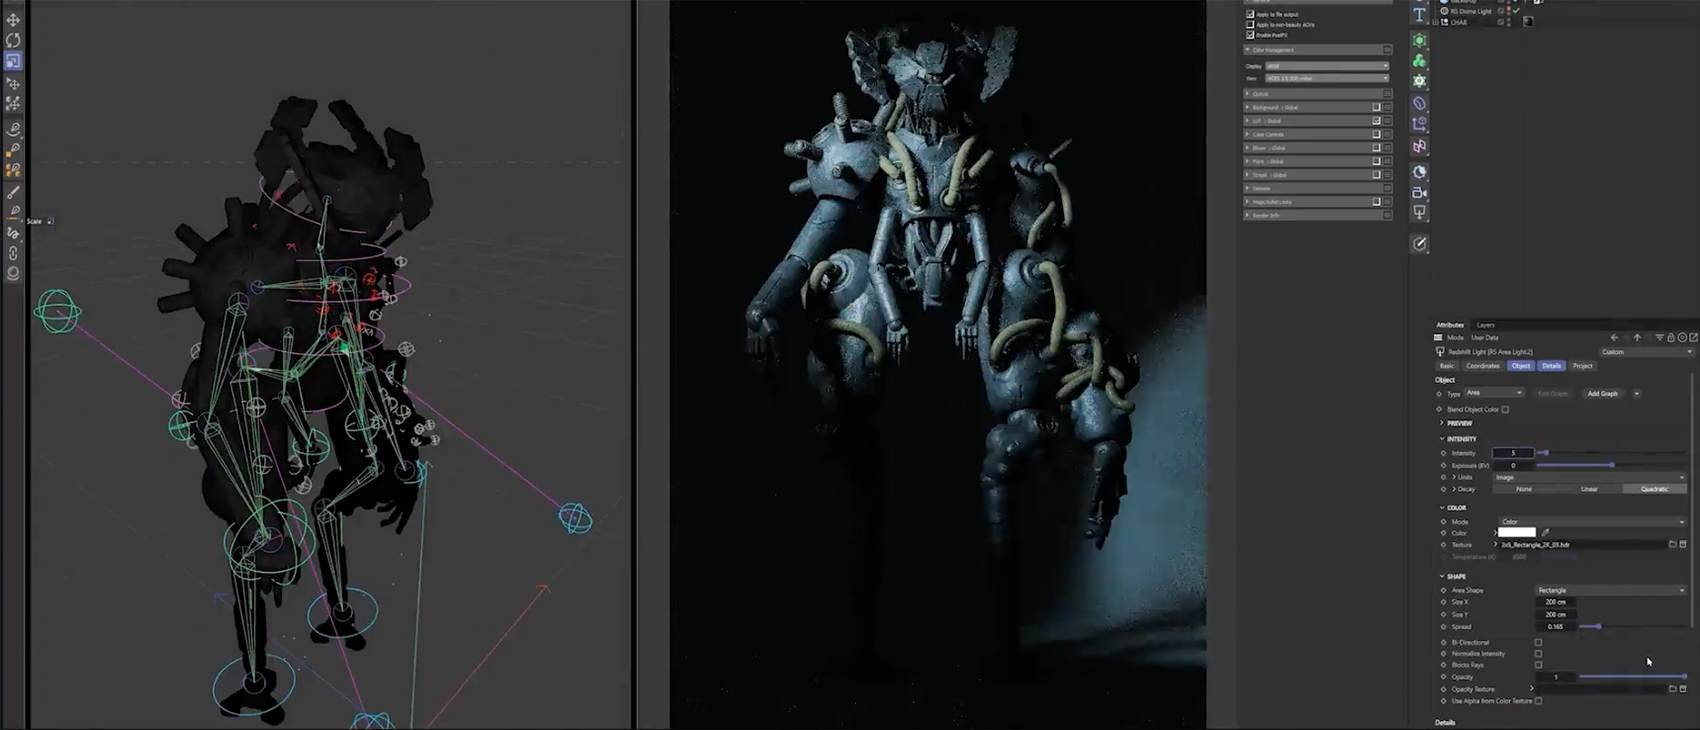Click the camera object icon
This screenshot has width=1700, height=730.
1419,192
